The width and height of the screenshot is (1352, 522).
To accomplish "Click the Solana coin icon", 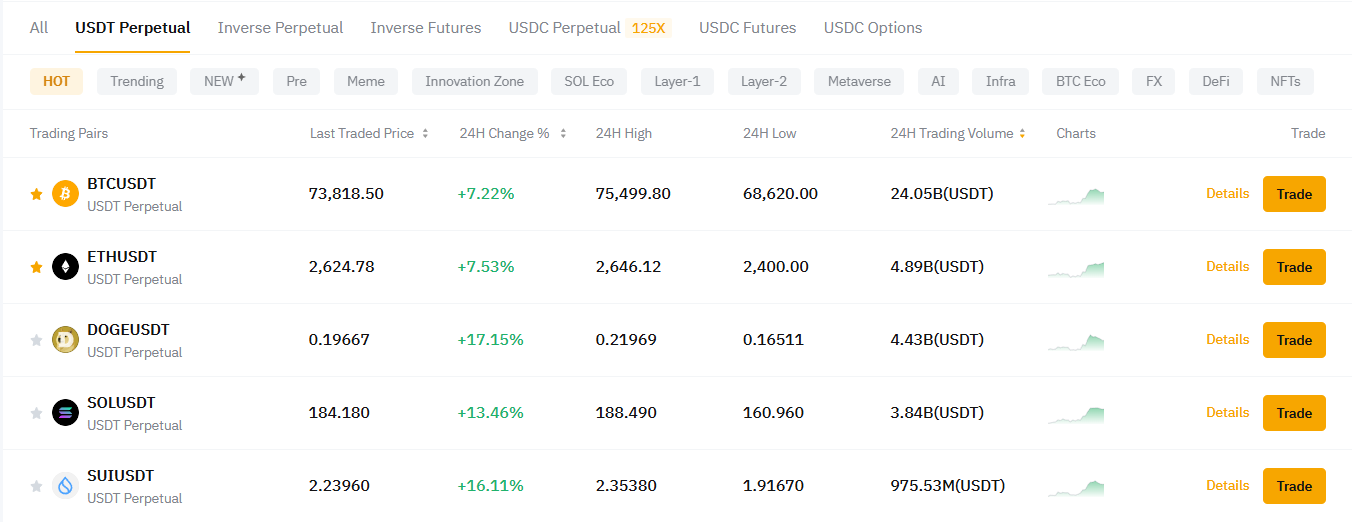I will pos(65,413).
